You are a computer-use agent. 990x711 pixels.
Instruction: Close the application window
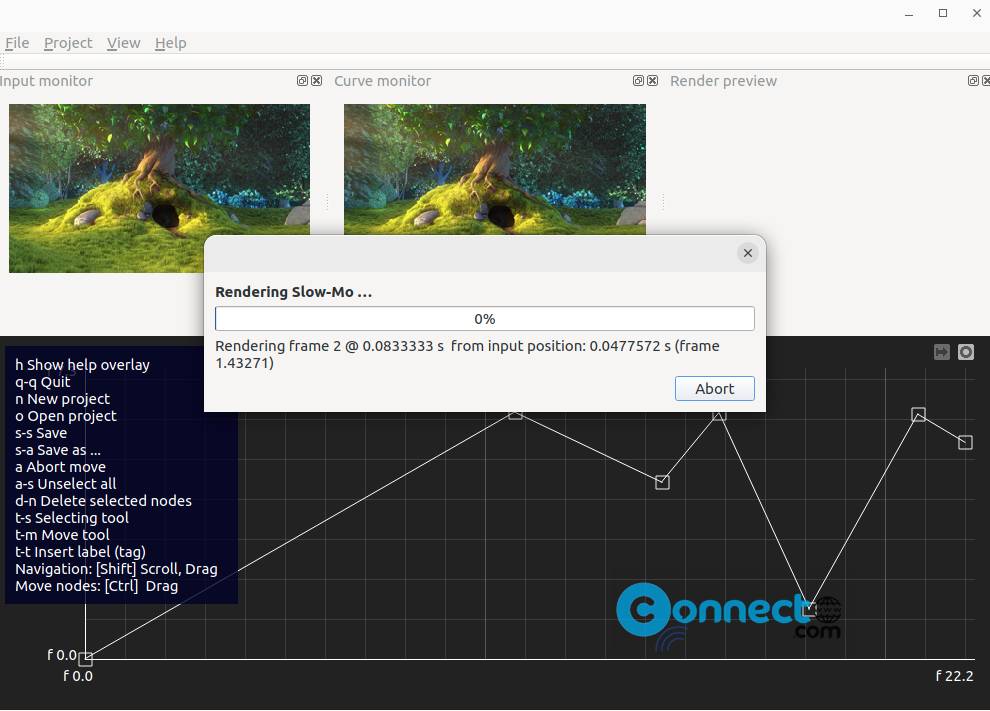977,13
